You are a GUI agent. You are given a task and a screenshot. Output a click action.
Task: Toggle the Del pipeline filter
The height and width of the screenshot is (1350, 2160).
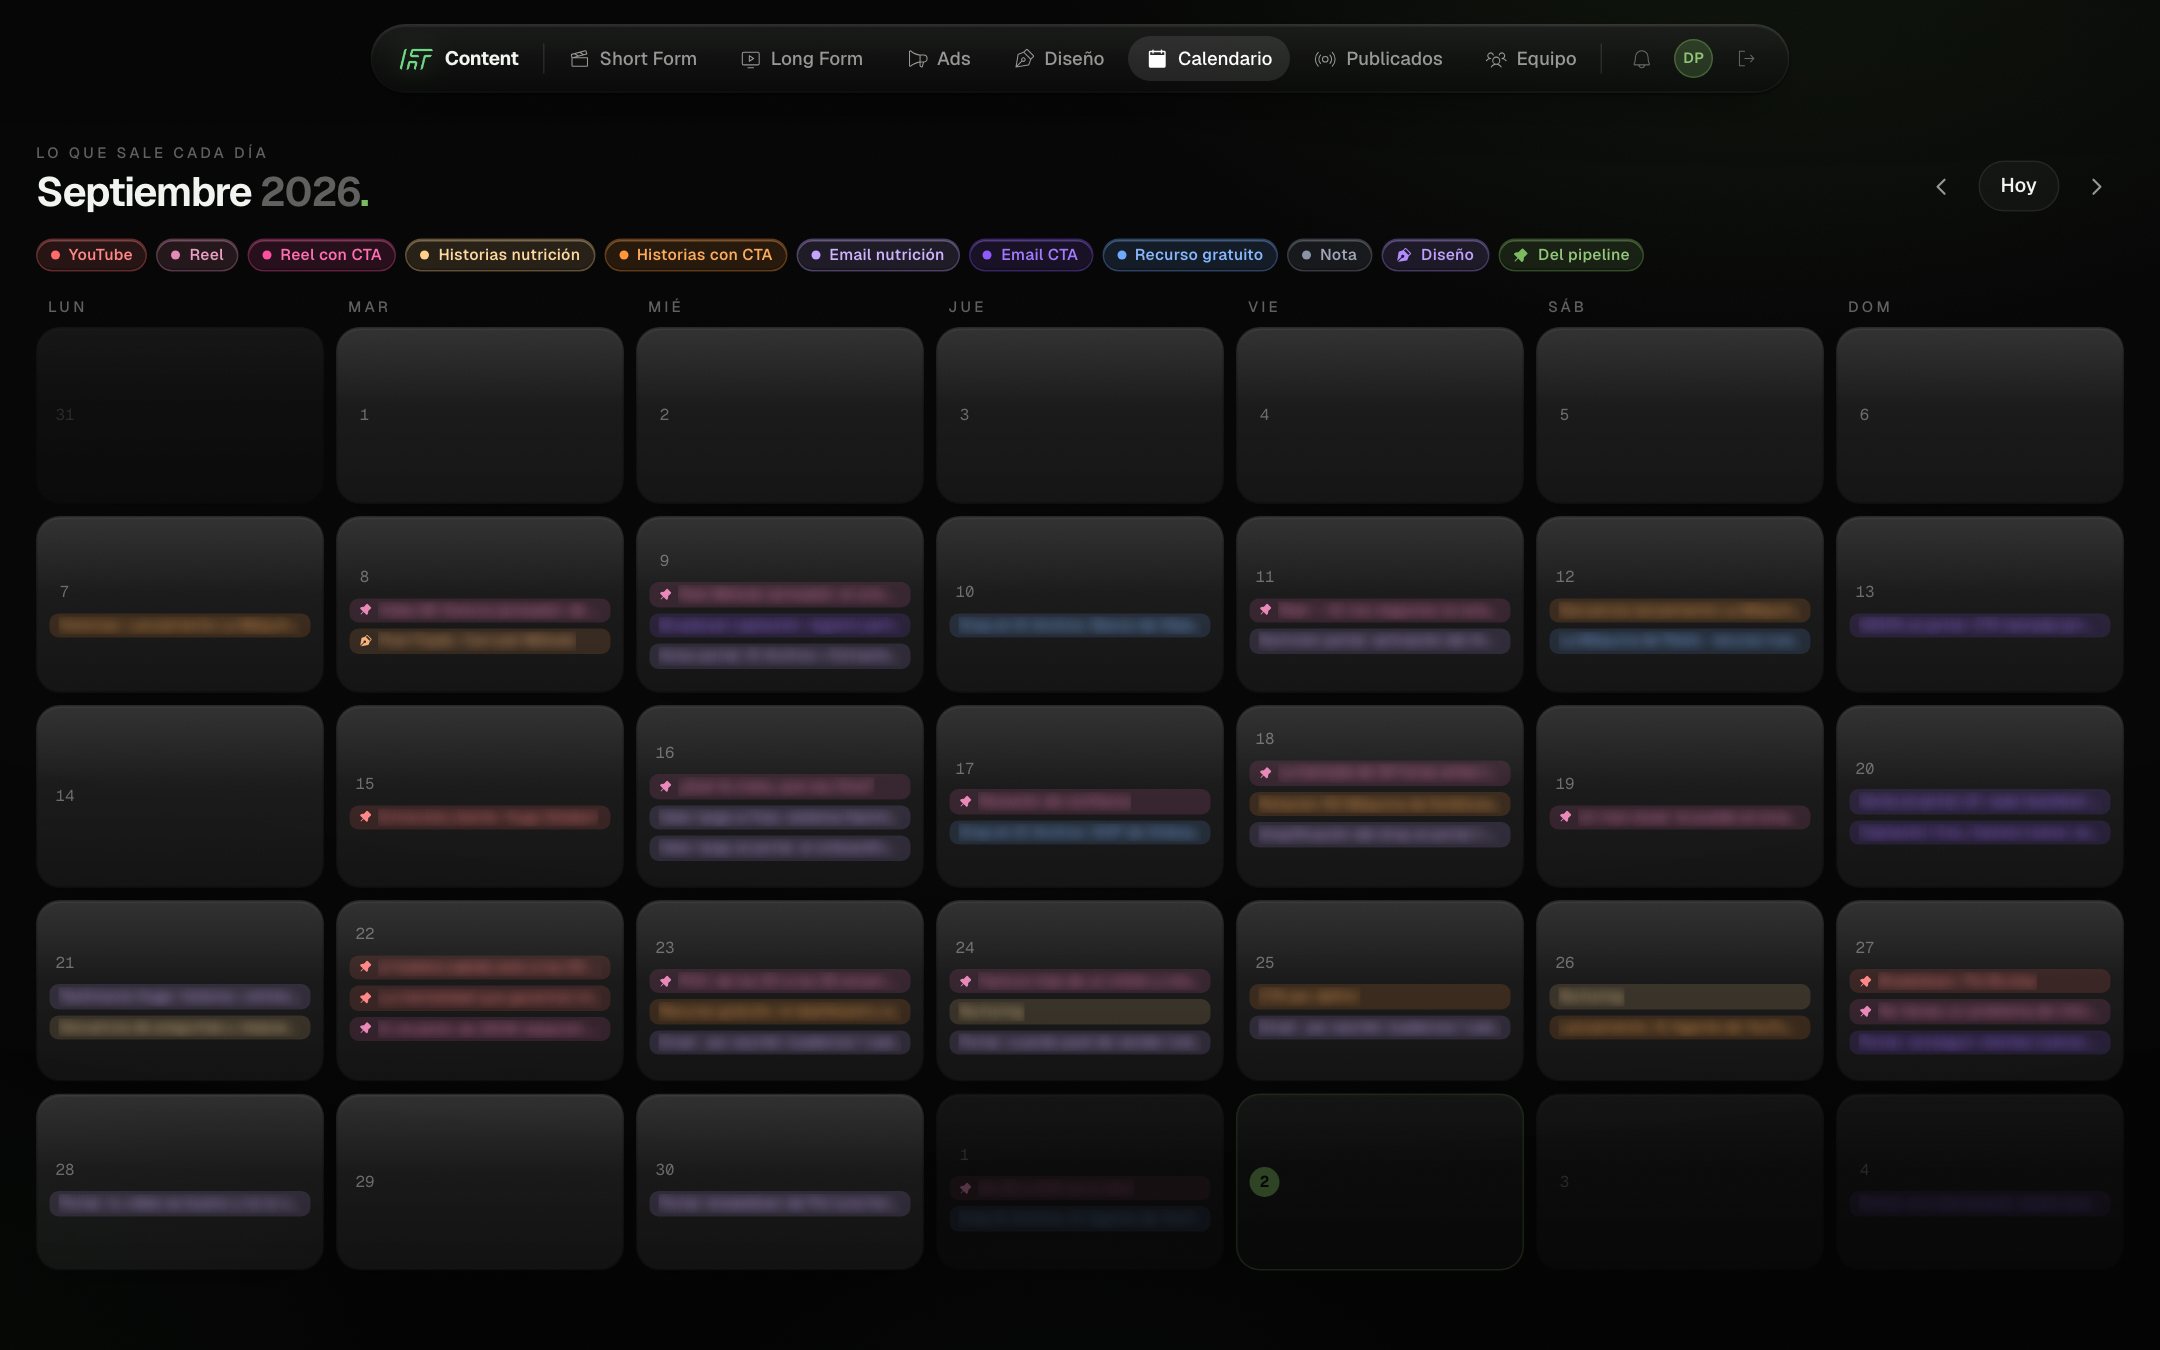(1571, 255)
